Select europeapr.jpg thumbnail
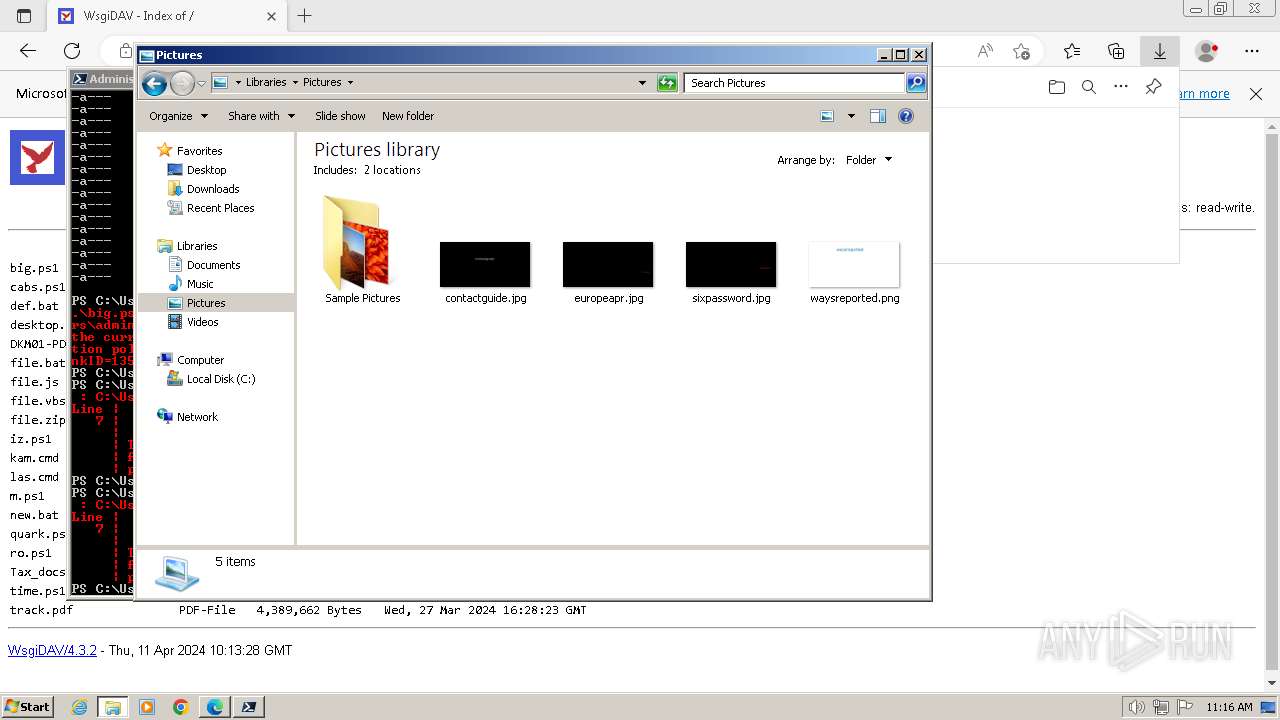The width and height of the screenshot is (1280, 720). [608, 272]
